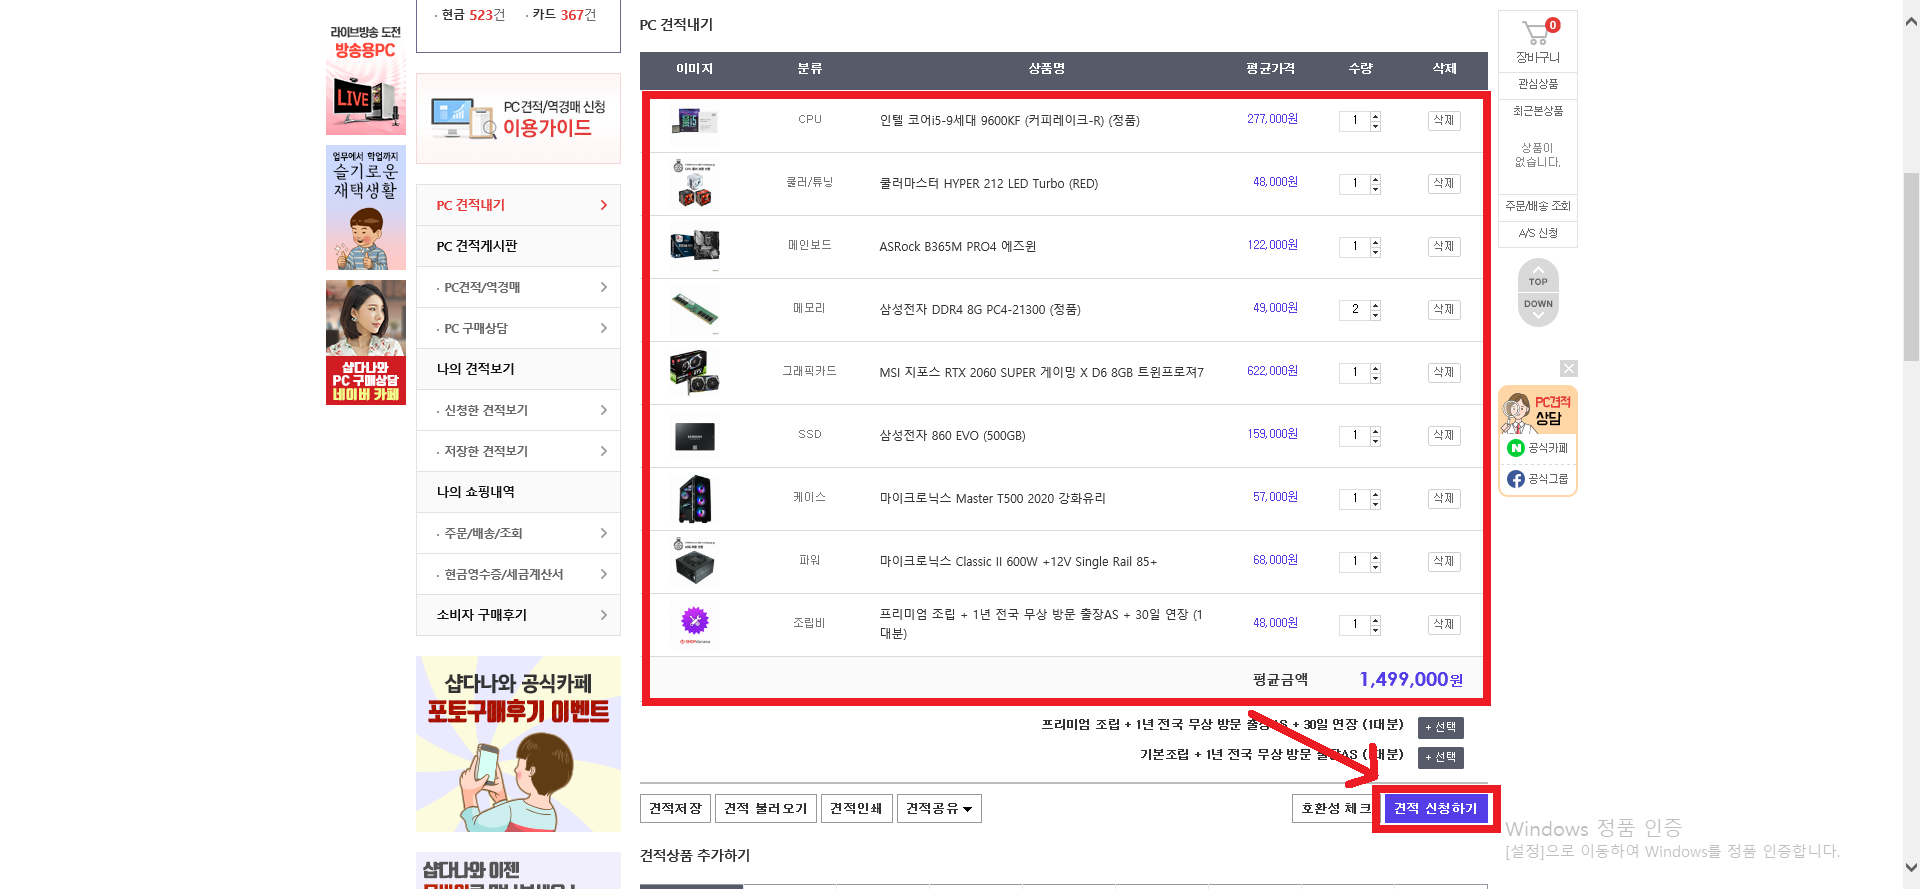Image resolution: width=1920 pixels, height=889 pixels.
Task: Adjust the case quantity stepper
Action: tap(1375, 499)
